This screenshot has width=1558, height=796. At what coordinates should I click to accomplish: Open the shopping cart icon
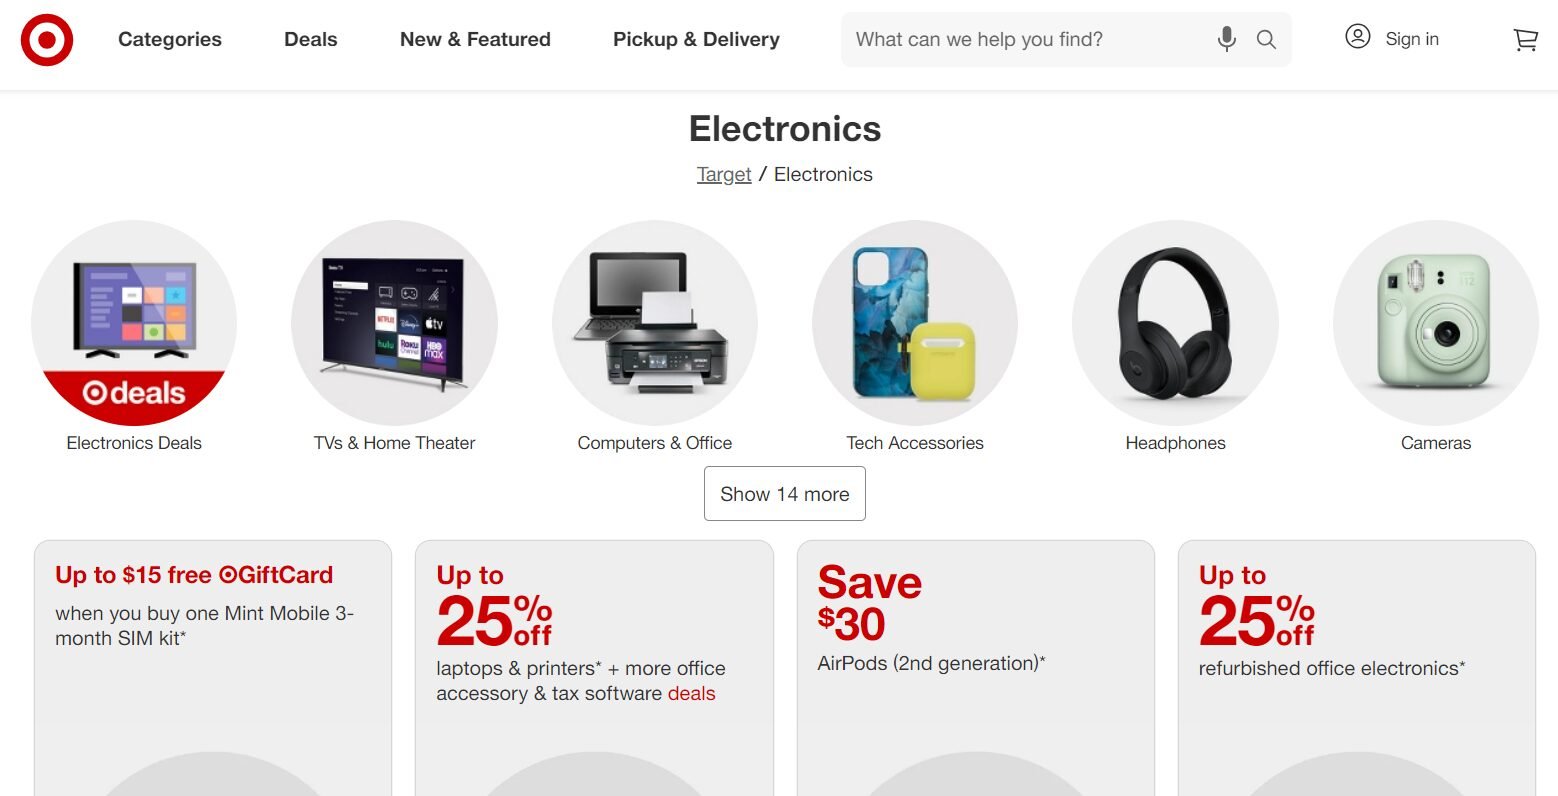click(1525, 39)
